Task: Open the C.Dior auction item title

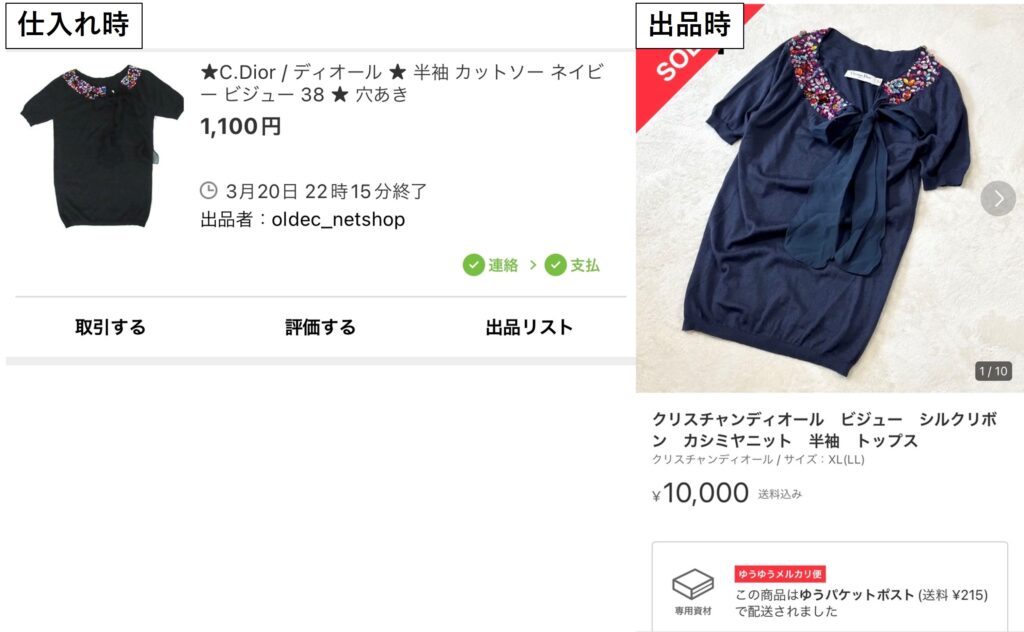Action: [x=402, y=83]
